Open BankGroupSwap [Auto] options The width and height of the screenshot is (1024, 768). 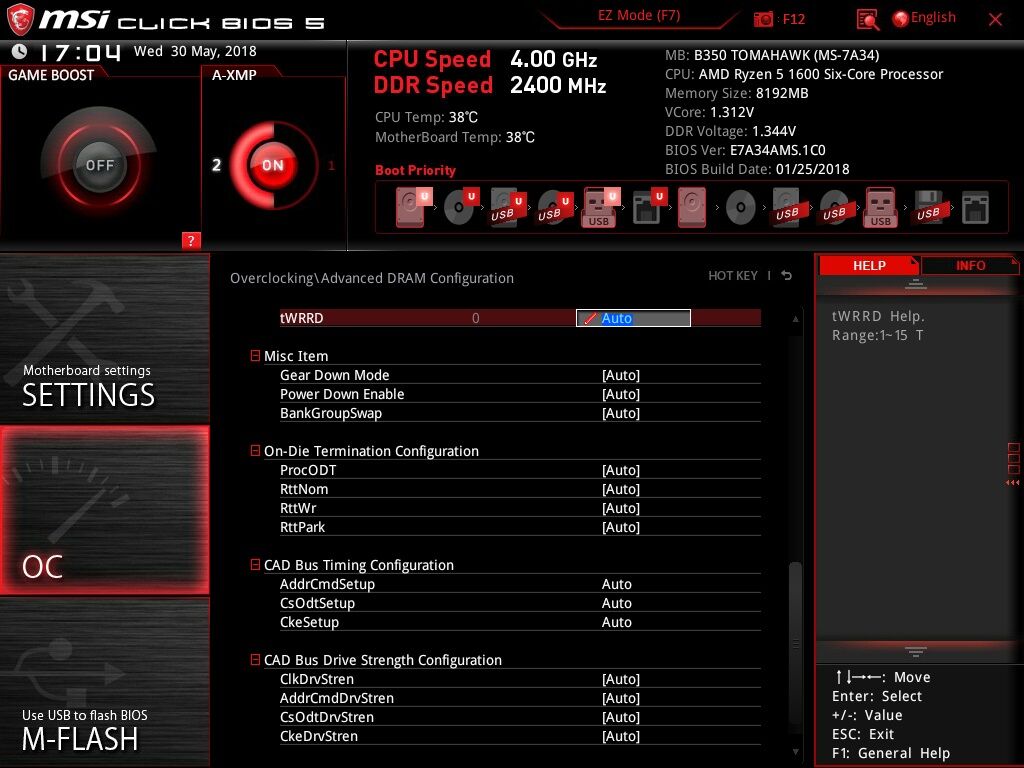click(620, 413)
